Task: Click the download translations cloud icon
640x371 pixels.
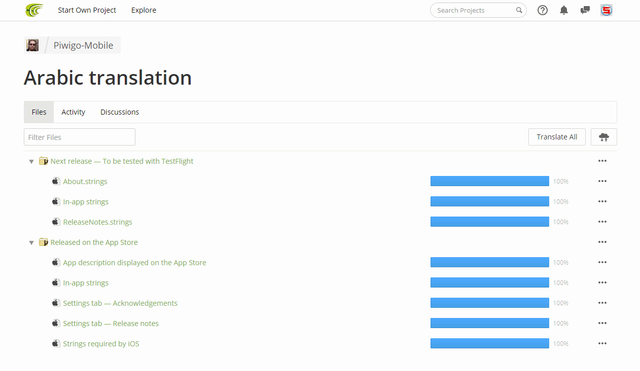Action: (604, 137)
